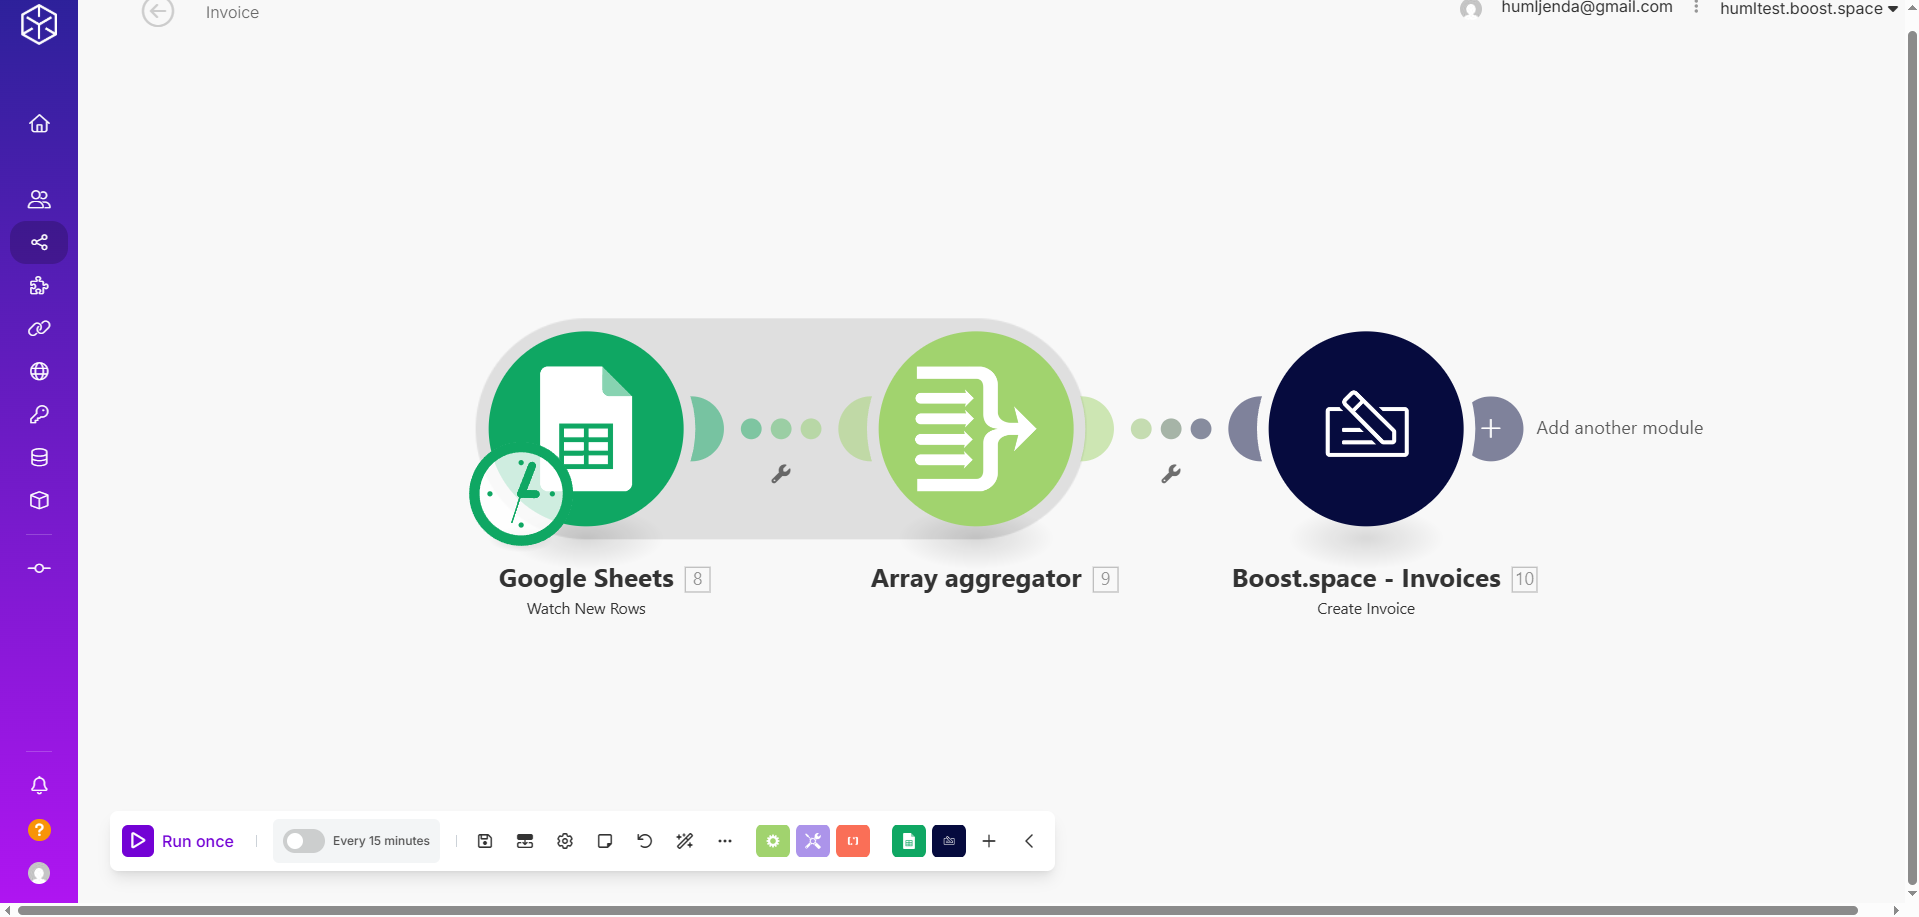Viewport: 1919px width, 917px height.
Task: Open the clock schedule on Google Sheets module
Action: 520,494
